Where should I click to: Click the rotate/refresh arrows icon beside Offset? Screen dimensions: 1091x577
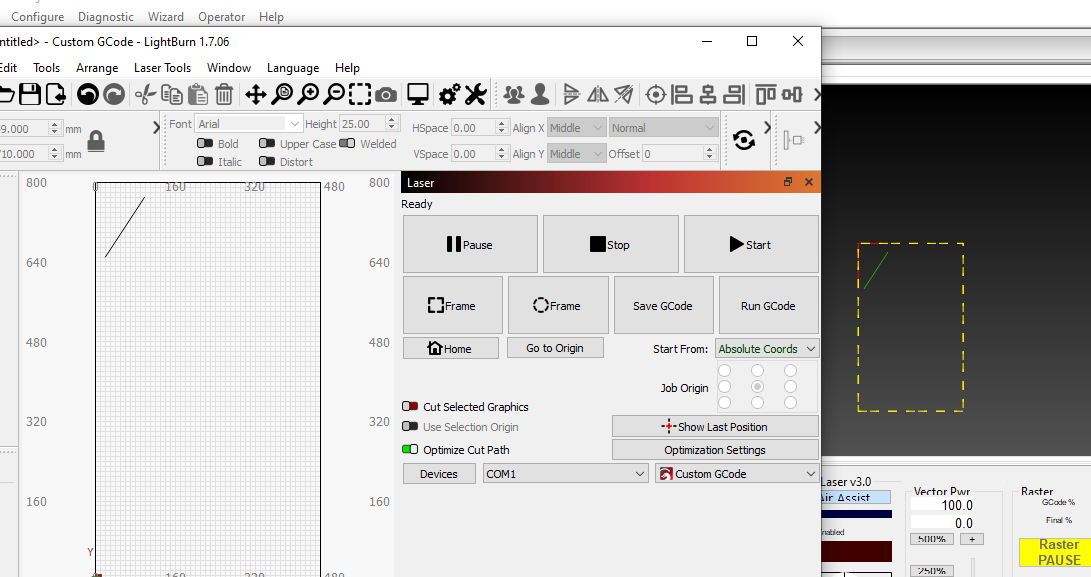click(x=744, y=140)
